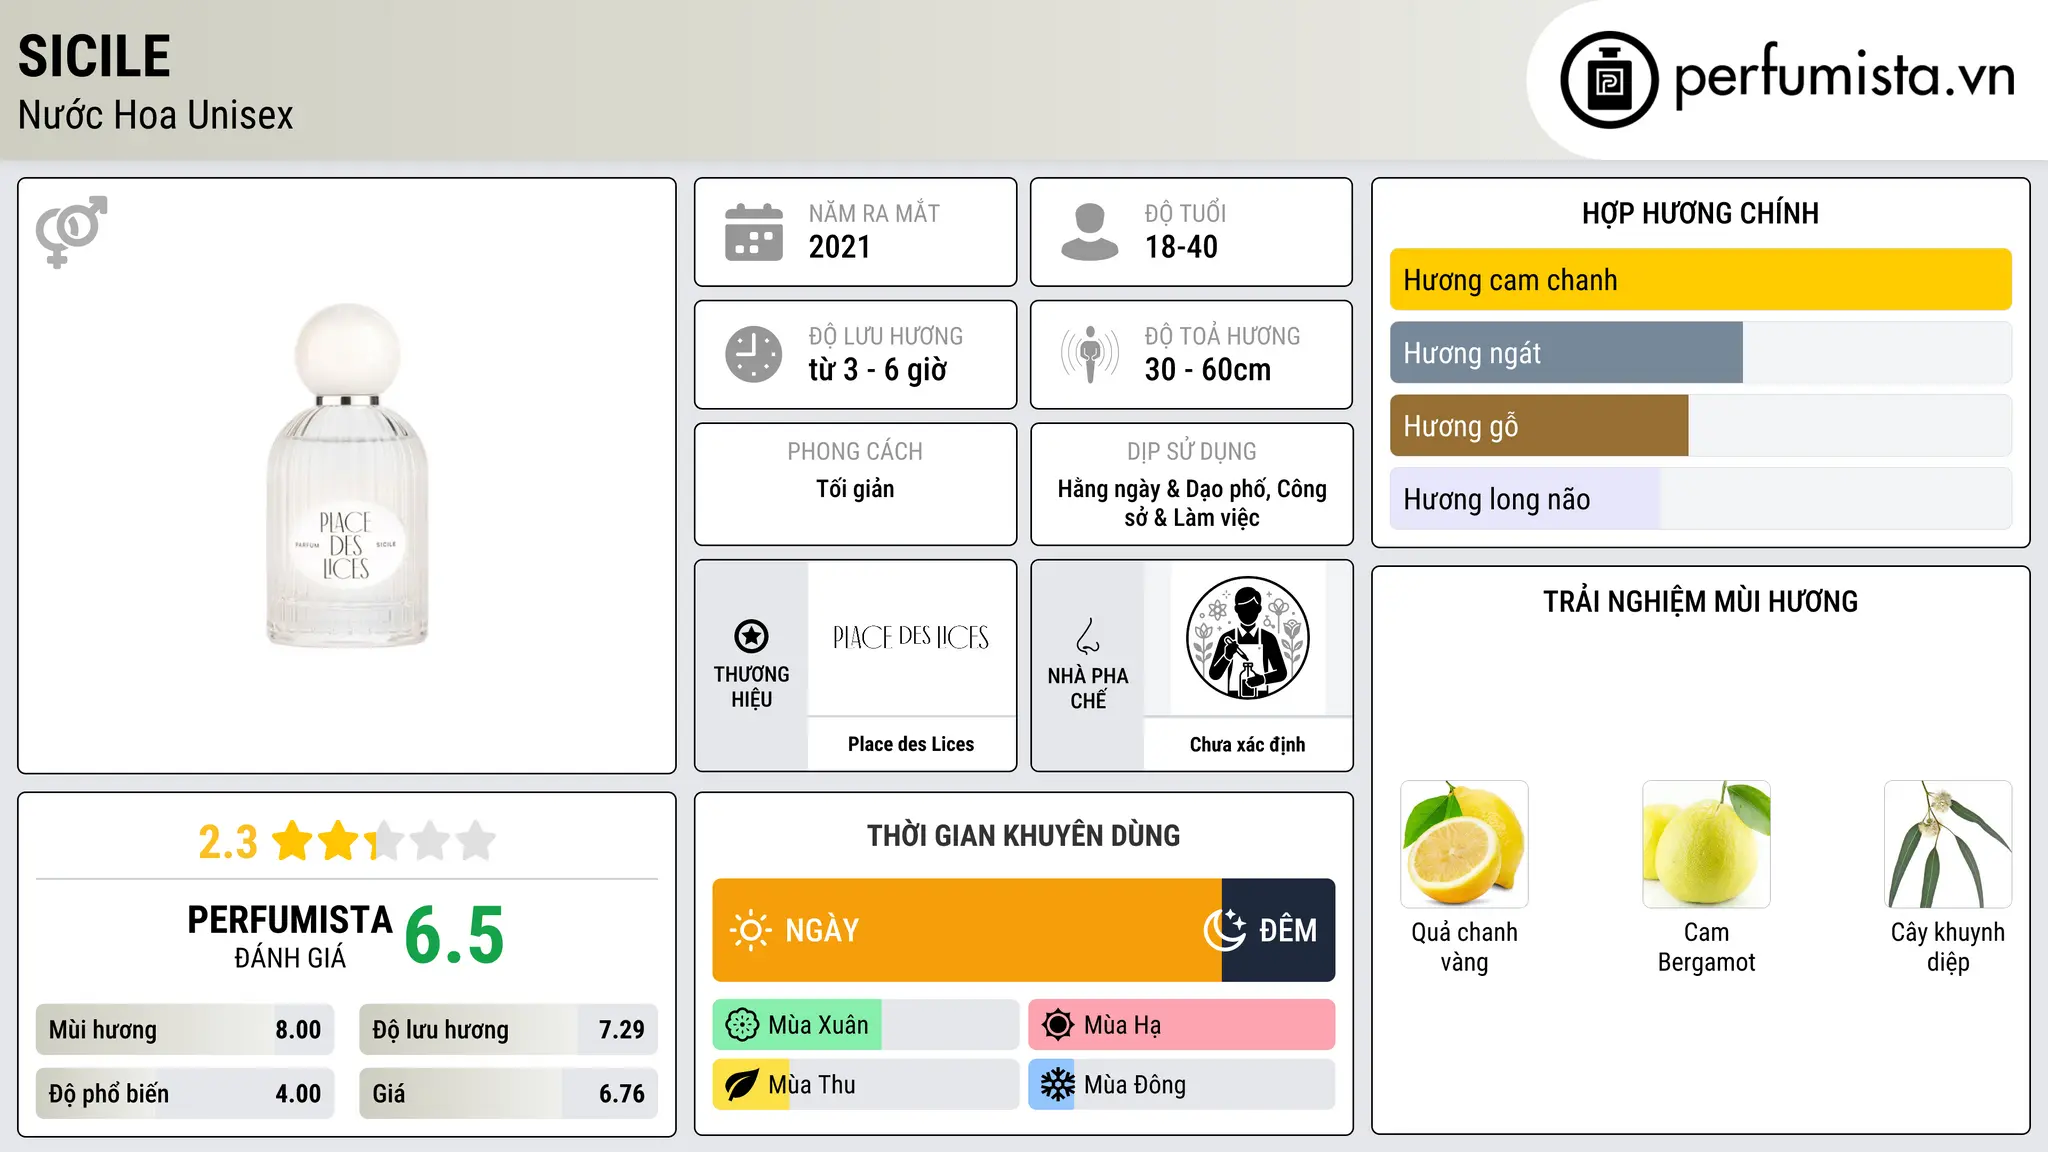Click the Perfumista đánh giá label

coord(290,936)
